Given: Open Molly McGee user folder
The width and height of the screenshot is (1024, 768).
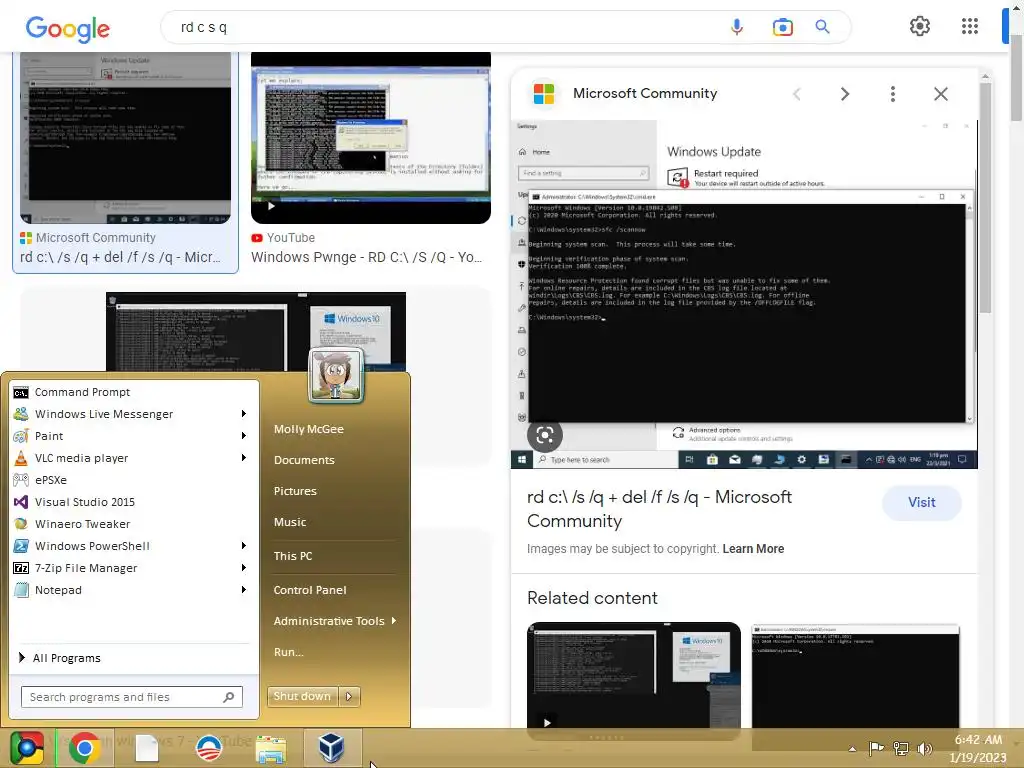Looking at the screenshot, I should (x=309, y=429).
